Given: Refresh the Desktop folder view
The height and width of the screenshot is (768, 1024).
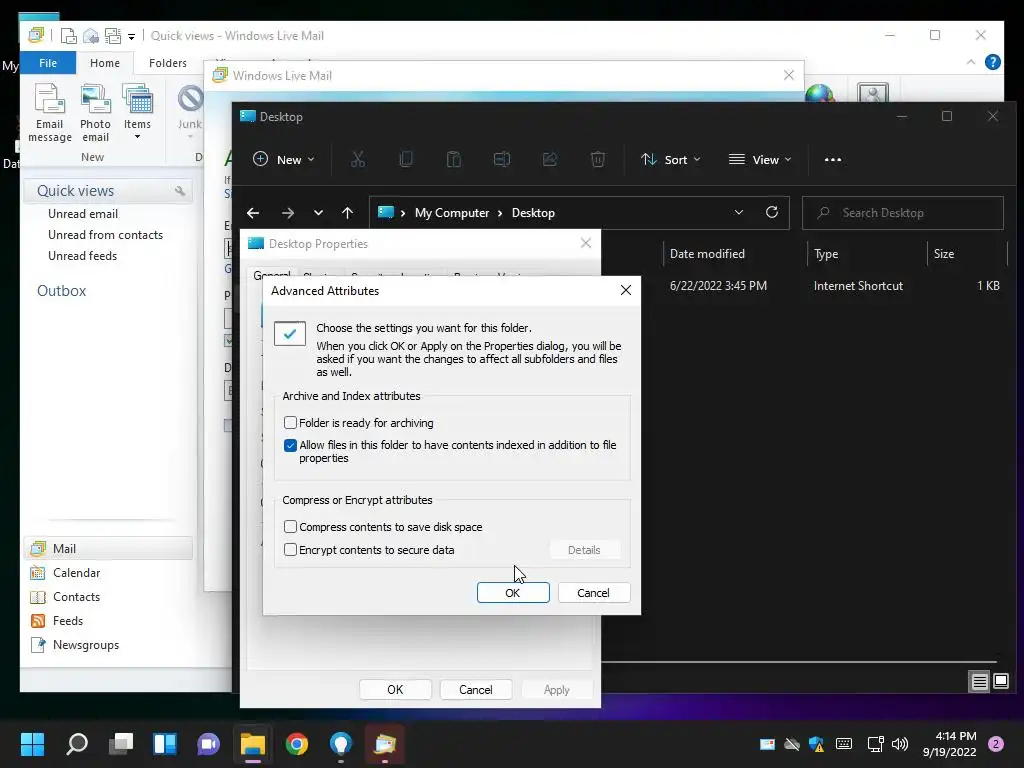Looking at the screenshot, I should (772, 212).
